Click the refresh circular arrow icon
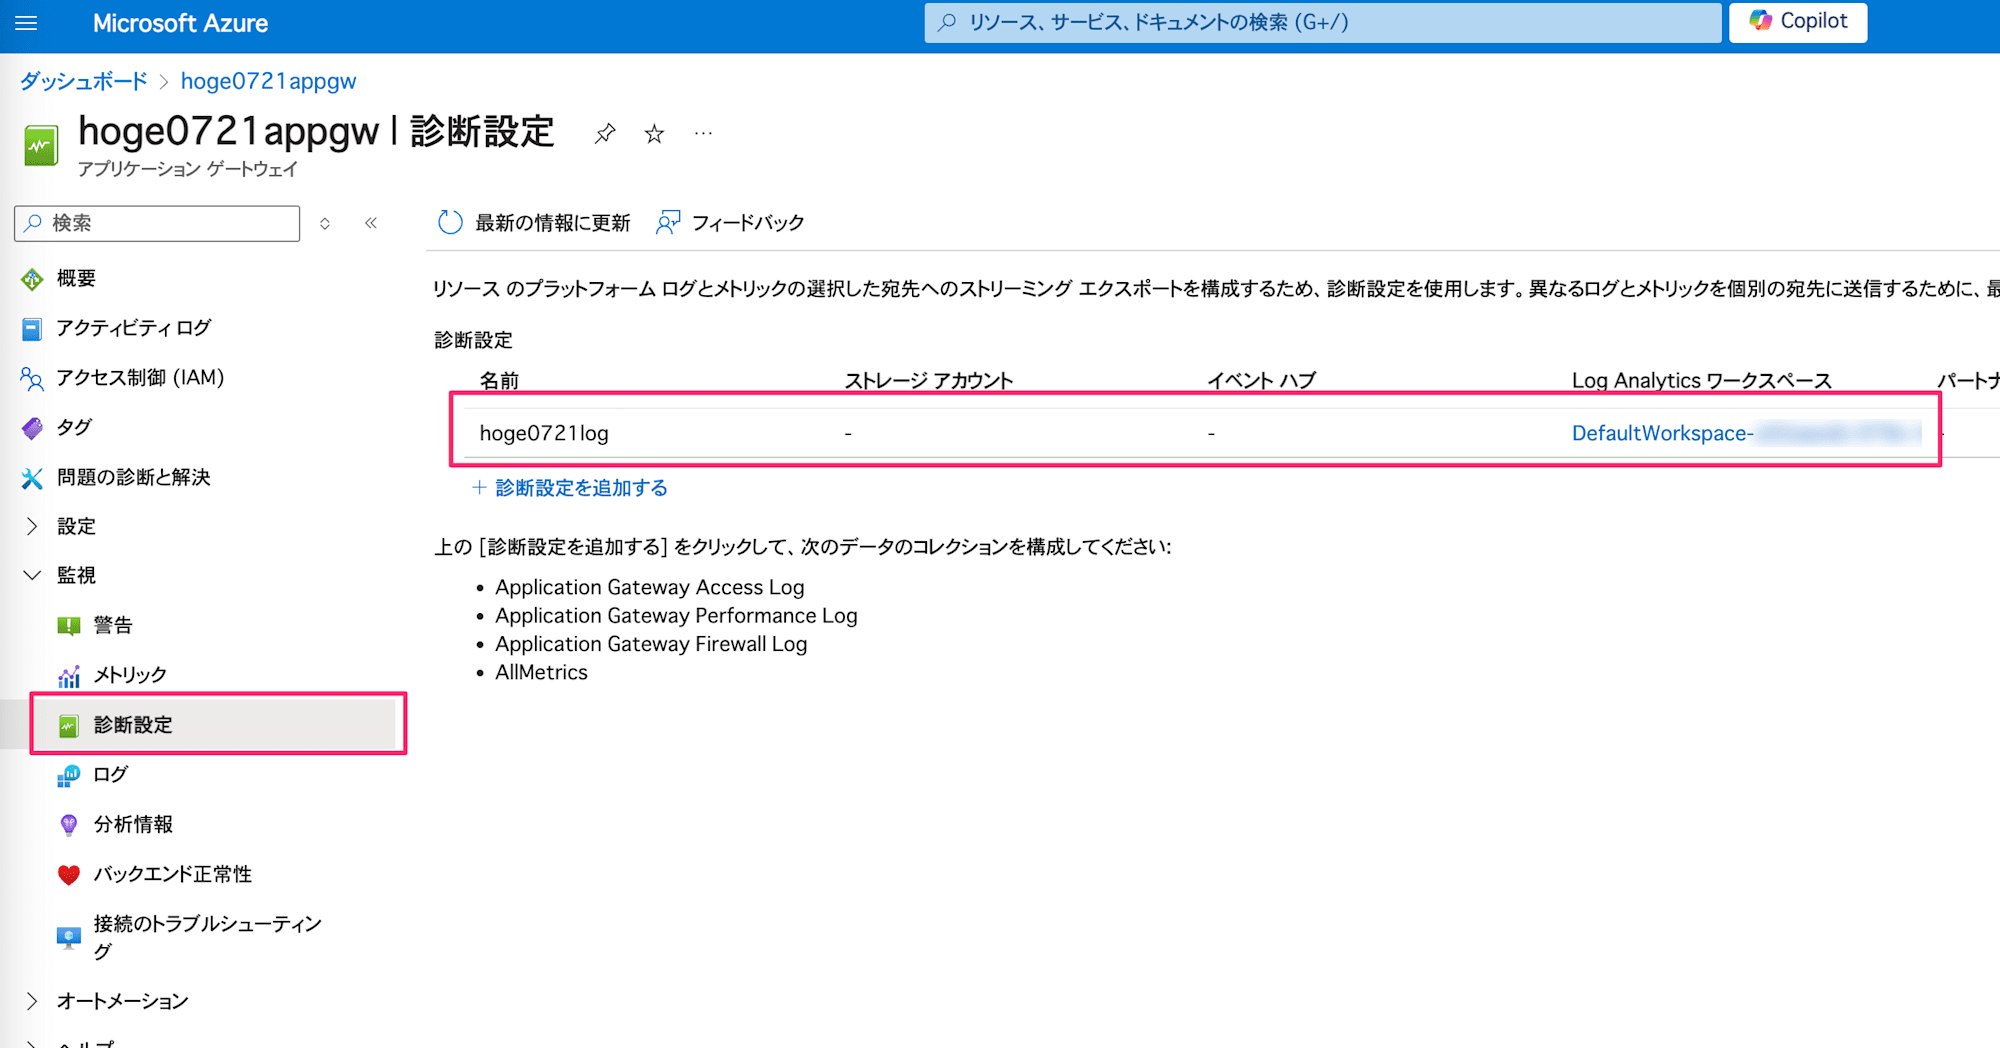2000x1048 pixels. coord(450,222)
